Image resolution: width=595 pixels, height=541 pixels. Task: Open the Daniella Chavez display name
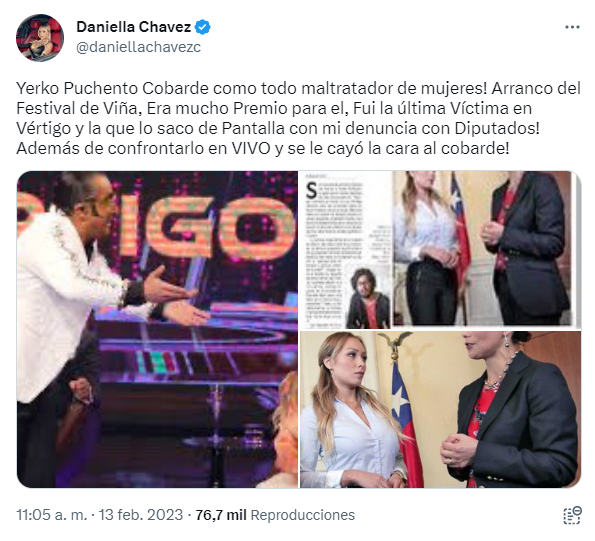(x=134, y=27)
